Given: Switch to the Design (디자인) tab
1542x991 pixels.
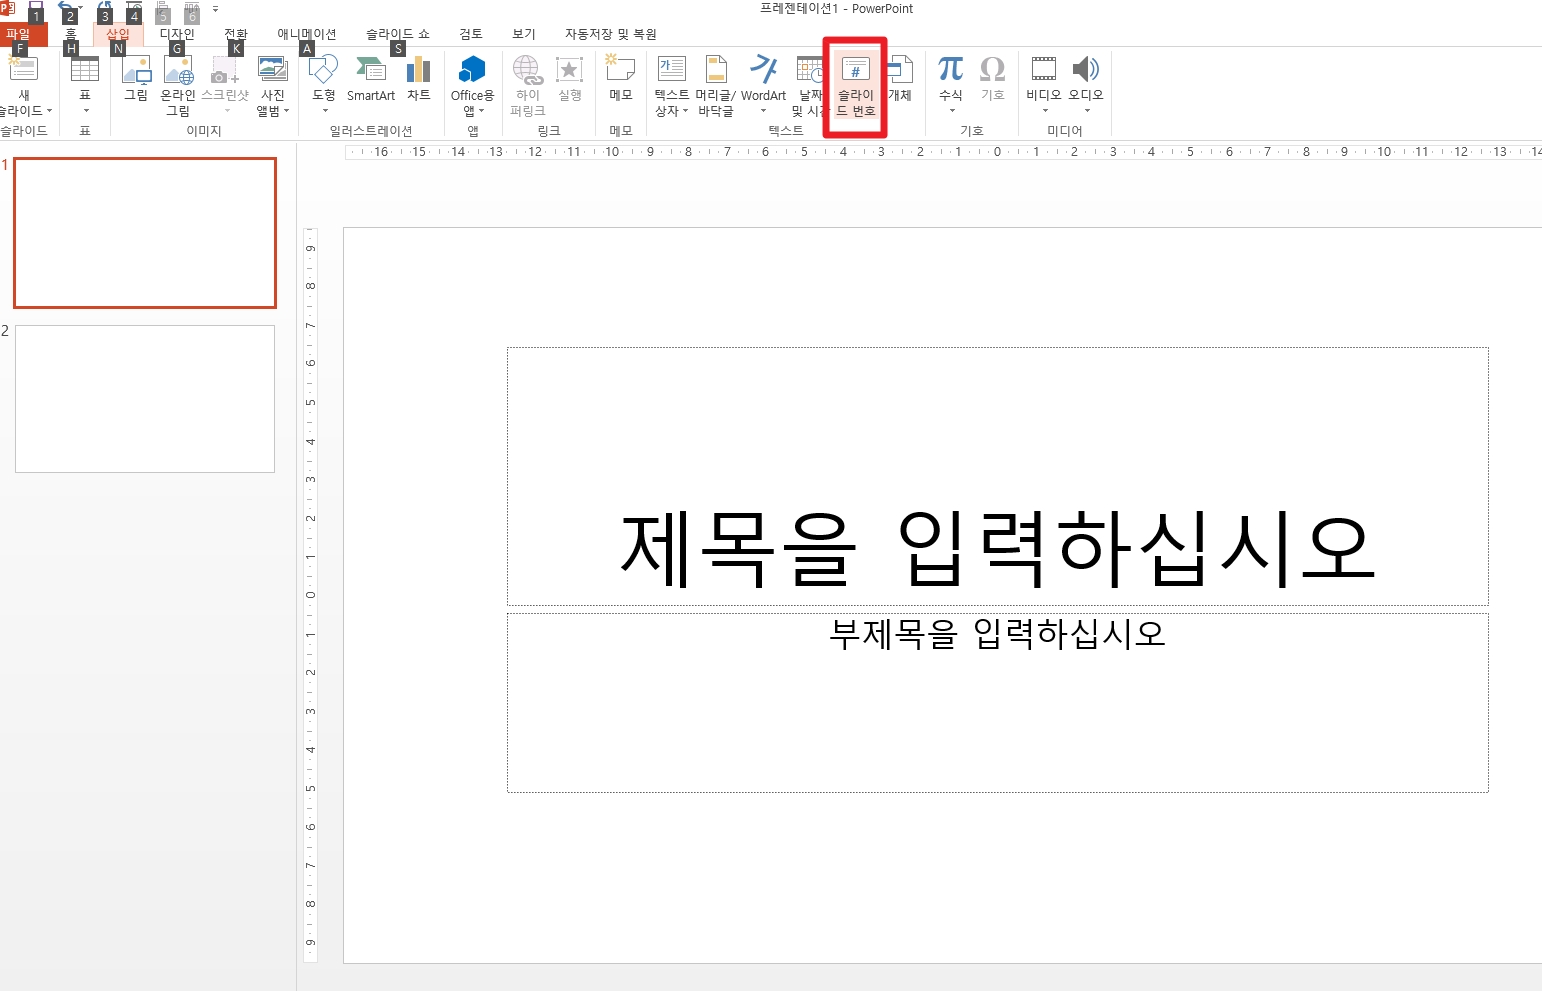Looking at the screenshot, I should point(177,34).
